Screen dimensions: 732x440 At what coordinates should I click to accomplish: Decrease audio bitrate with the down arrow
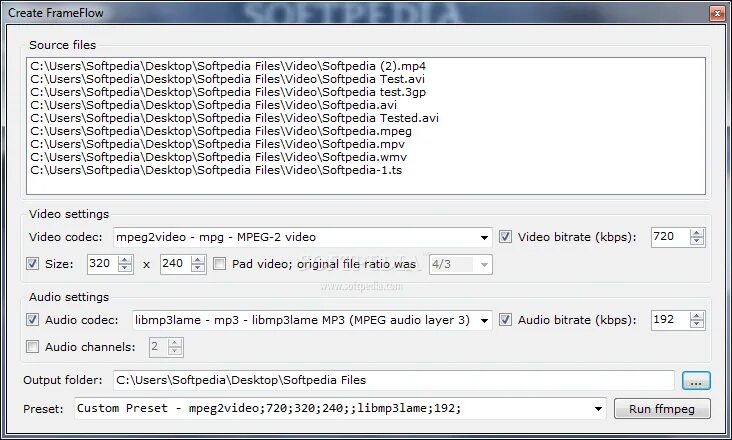pos(697,324)
